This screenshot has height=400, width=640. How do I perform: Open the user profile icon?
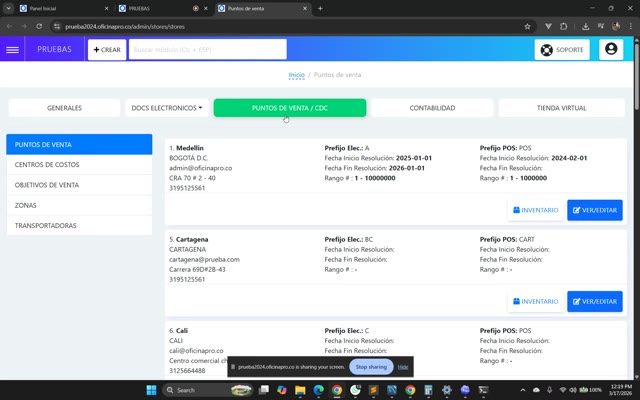coord(611,49)
